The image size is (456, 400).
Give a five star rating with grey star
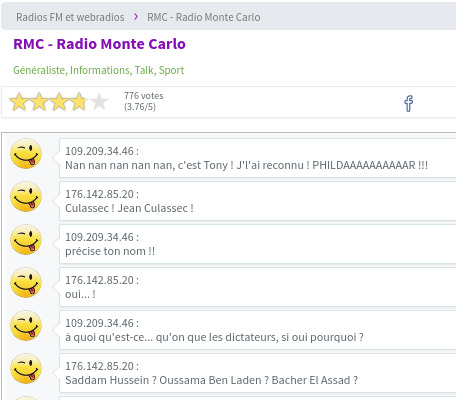tap(99, 101)
